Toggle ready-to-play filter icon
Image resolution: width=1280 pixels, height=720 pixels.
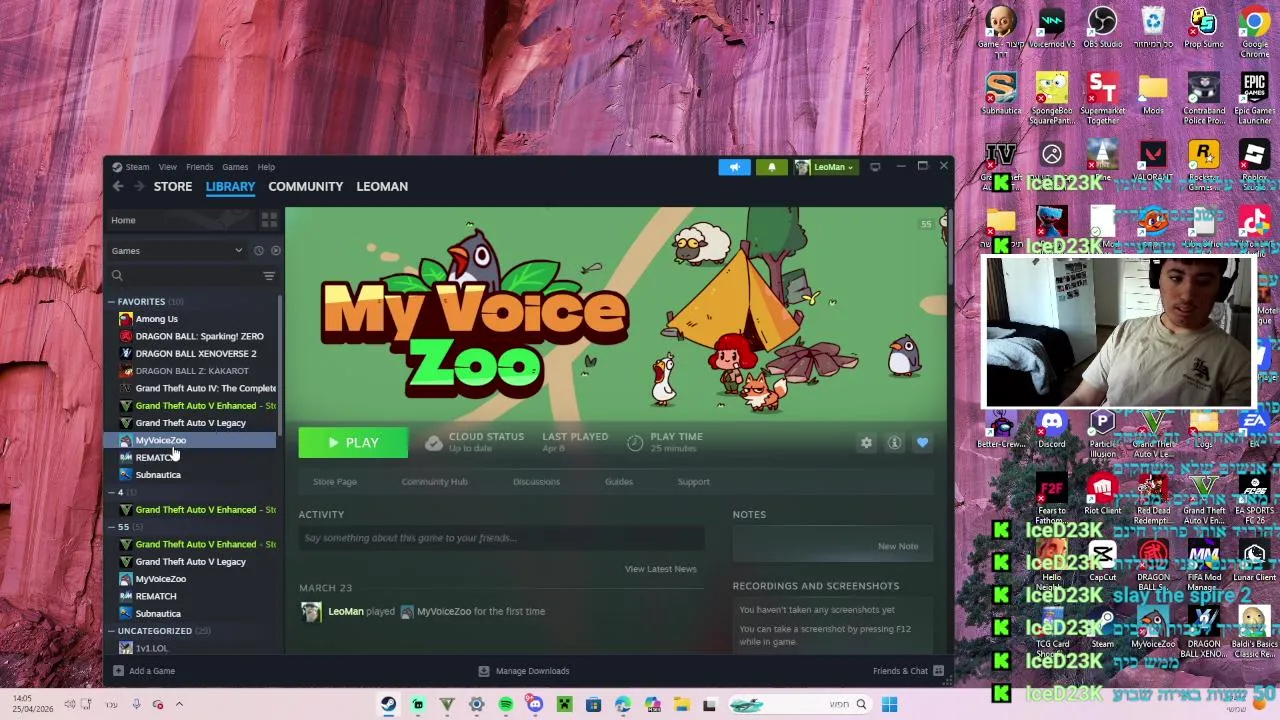tap(276, 251)
